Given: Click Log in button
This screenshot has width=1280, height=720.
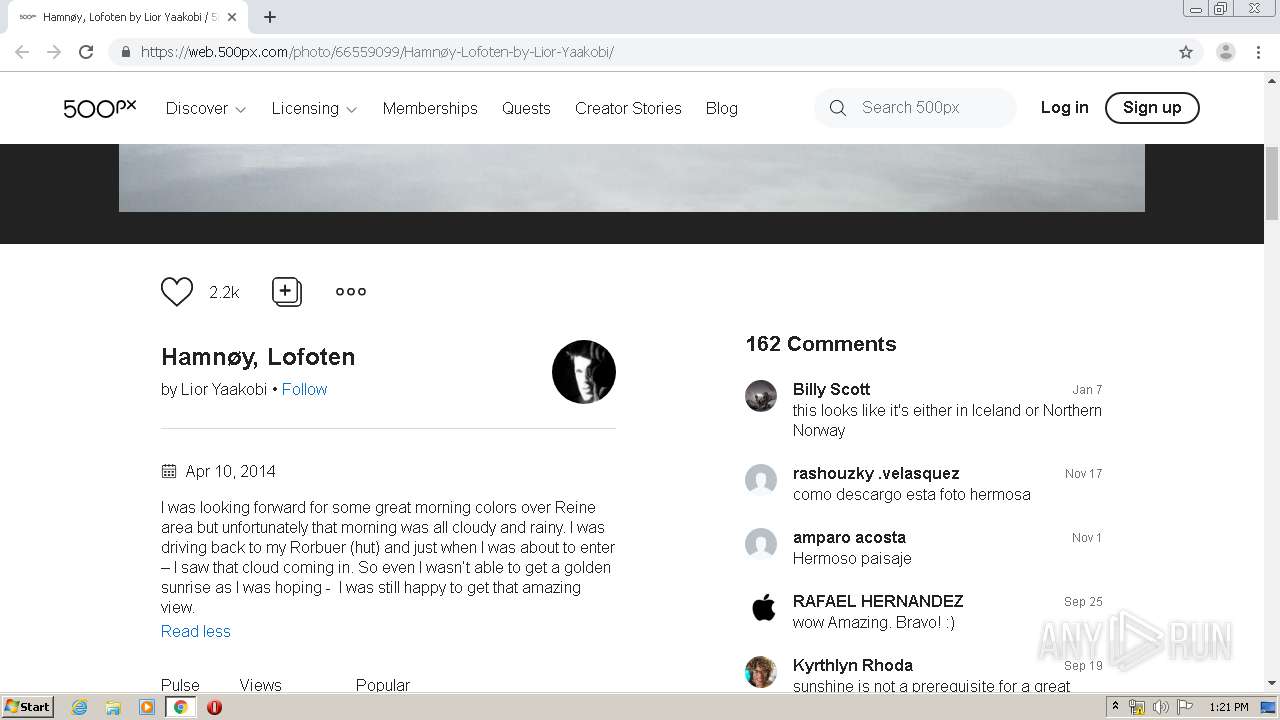Looking at the screenshot, I should 1064,107.
